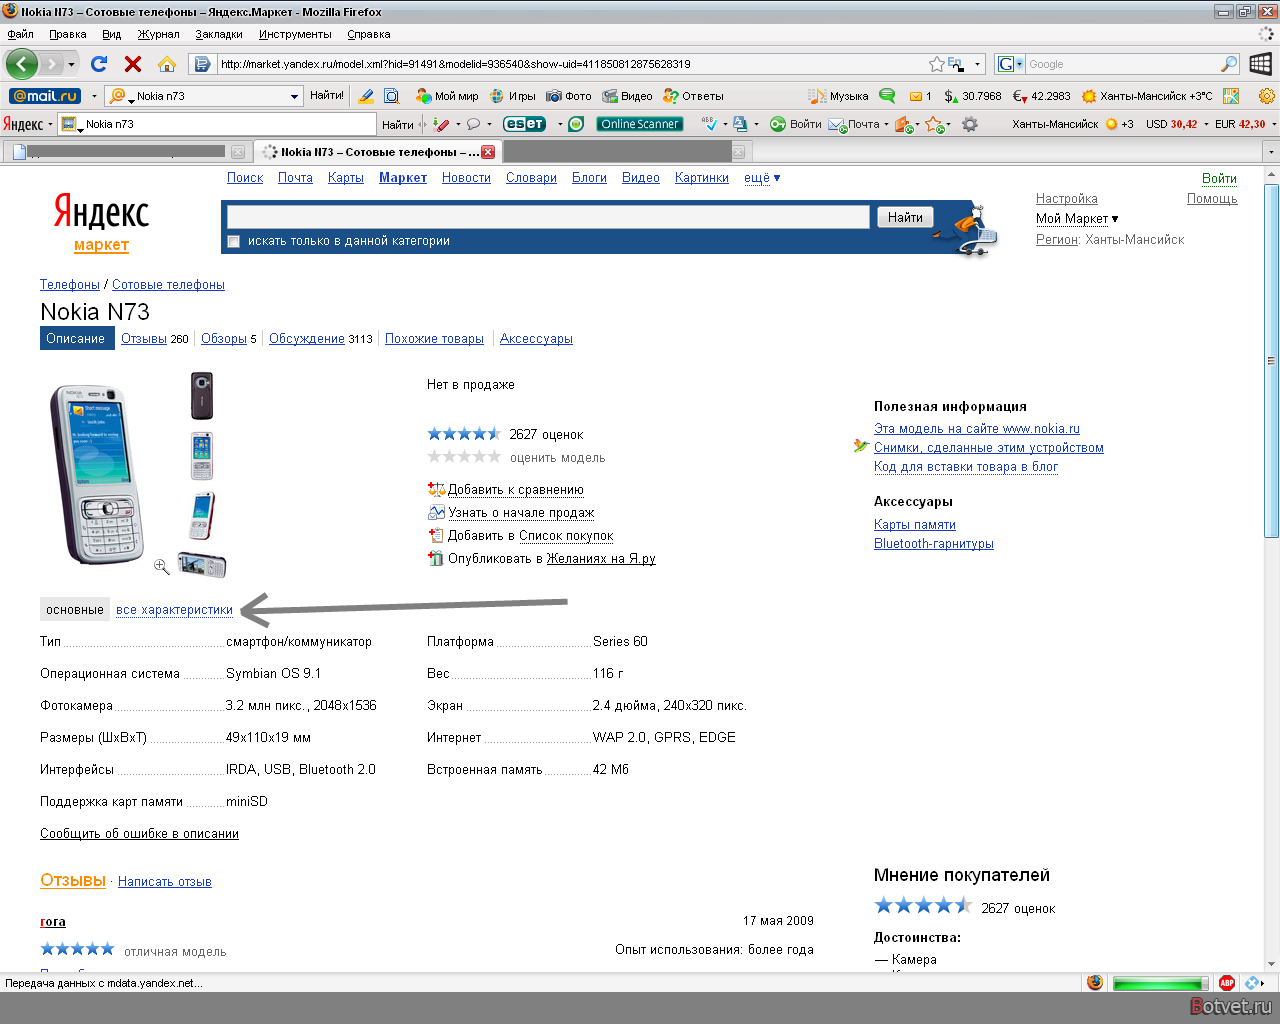Open Mail.ru toolbar settings gear
The height and width of the screenshot is (1024, 1280).
[1266, 96]
